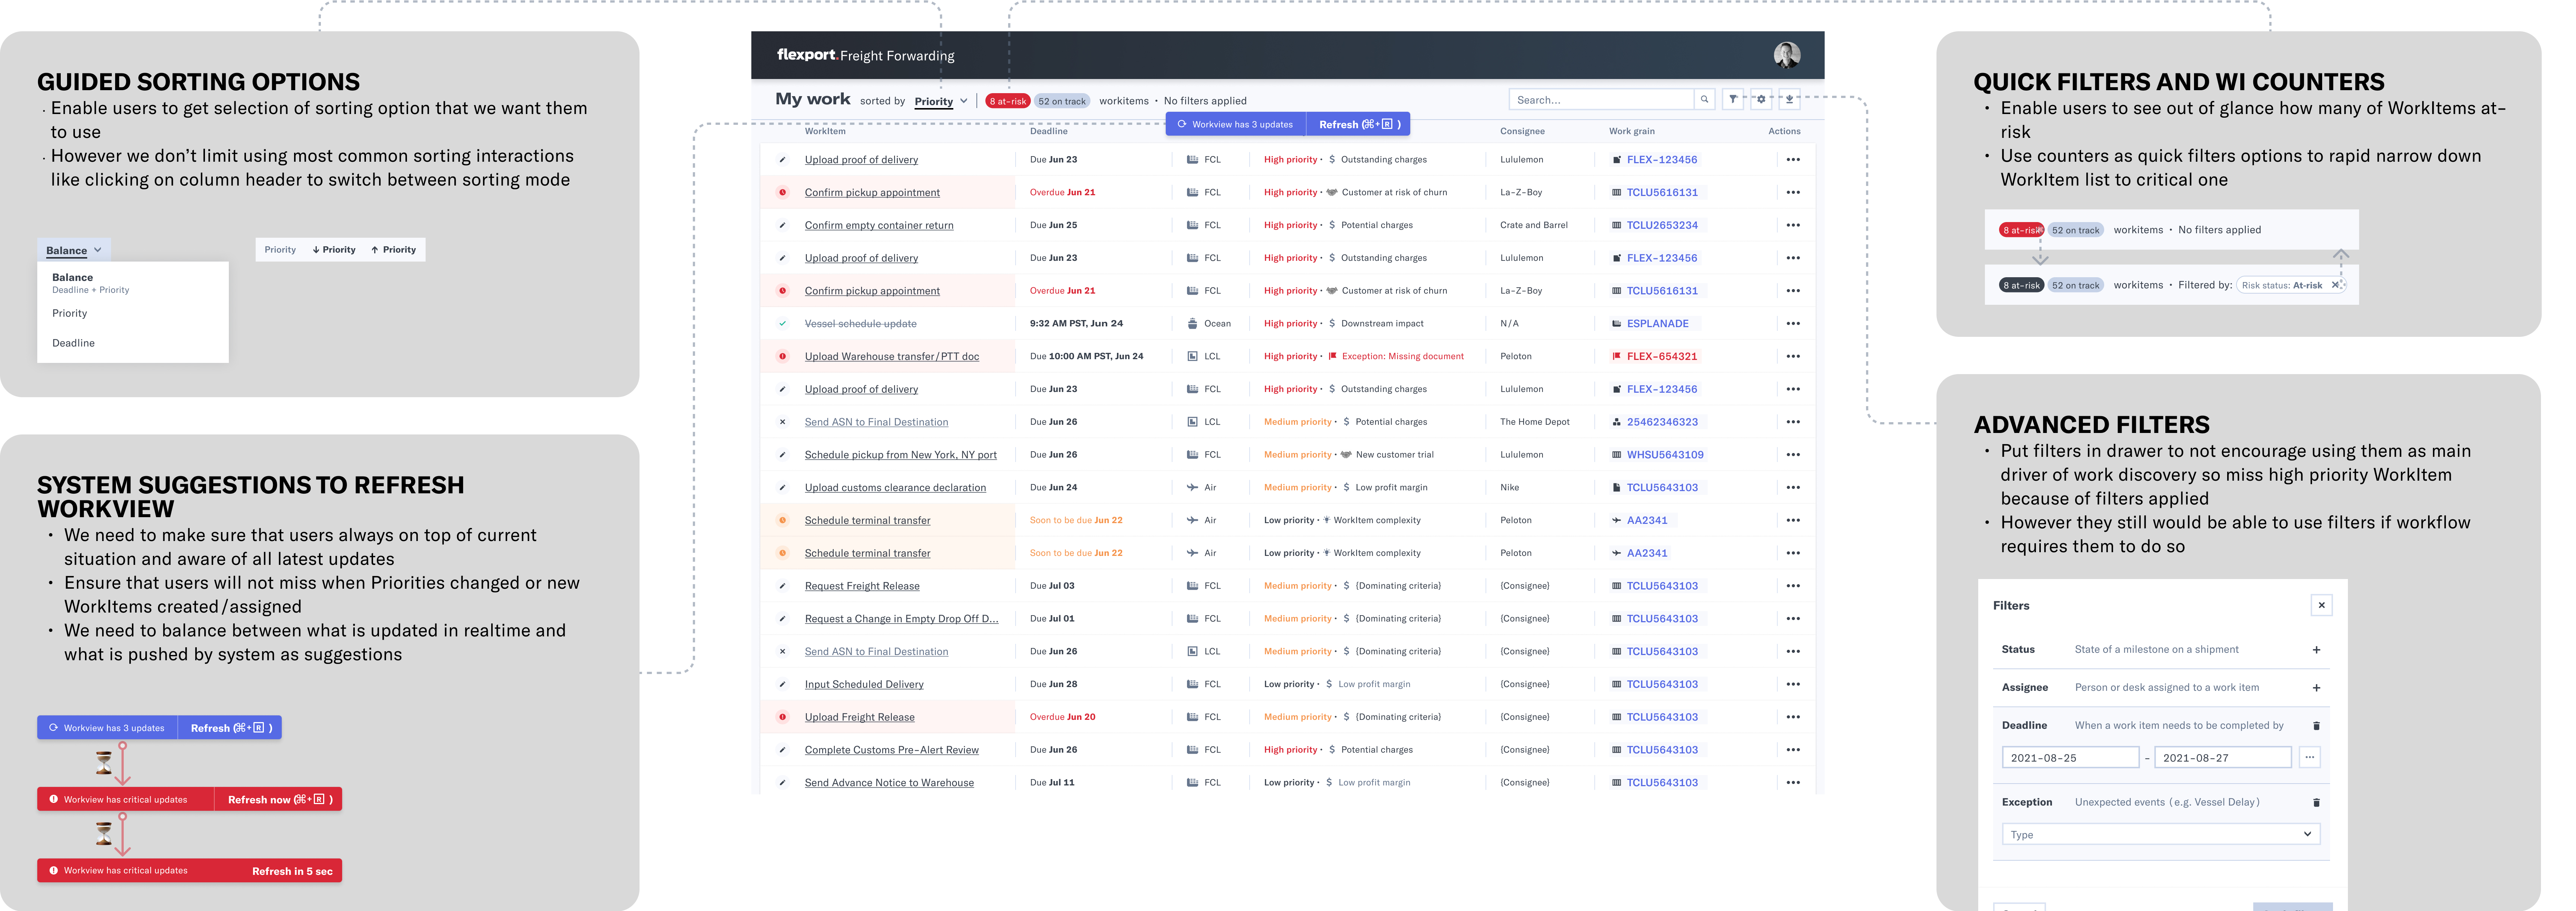This screenshot has height=911, width=2576.
Task: Open actions menu for Confirm empty container return
Action: pyautogui.click(x=1793, y=225)
